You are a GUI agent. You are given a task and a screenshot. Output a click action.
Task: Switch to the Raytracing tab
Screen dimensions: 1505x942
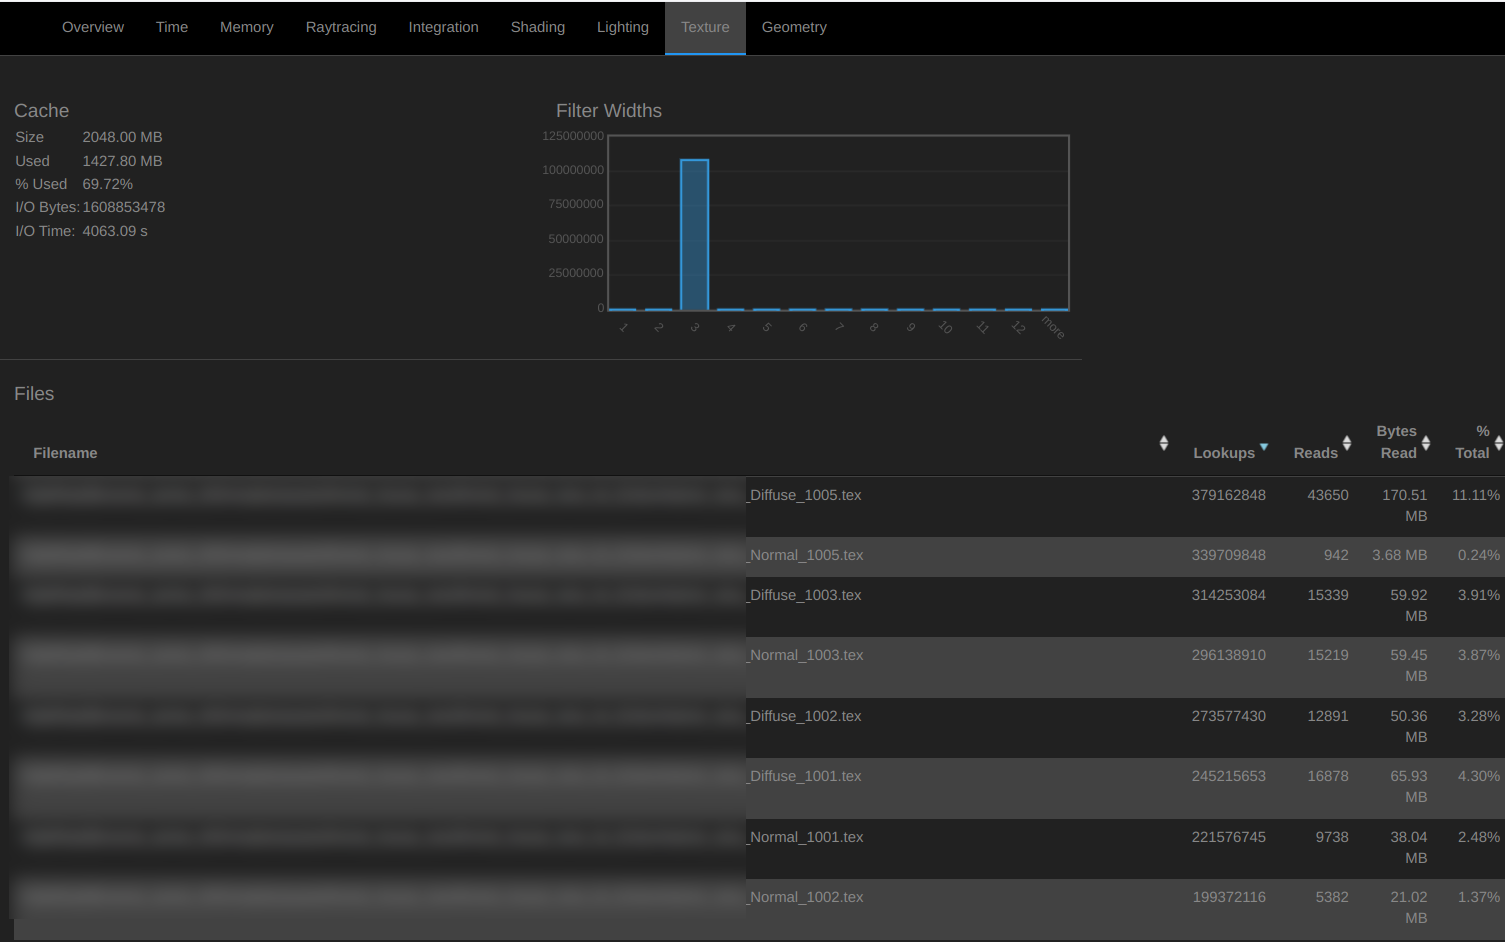point(341,27)
